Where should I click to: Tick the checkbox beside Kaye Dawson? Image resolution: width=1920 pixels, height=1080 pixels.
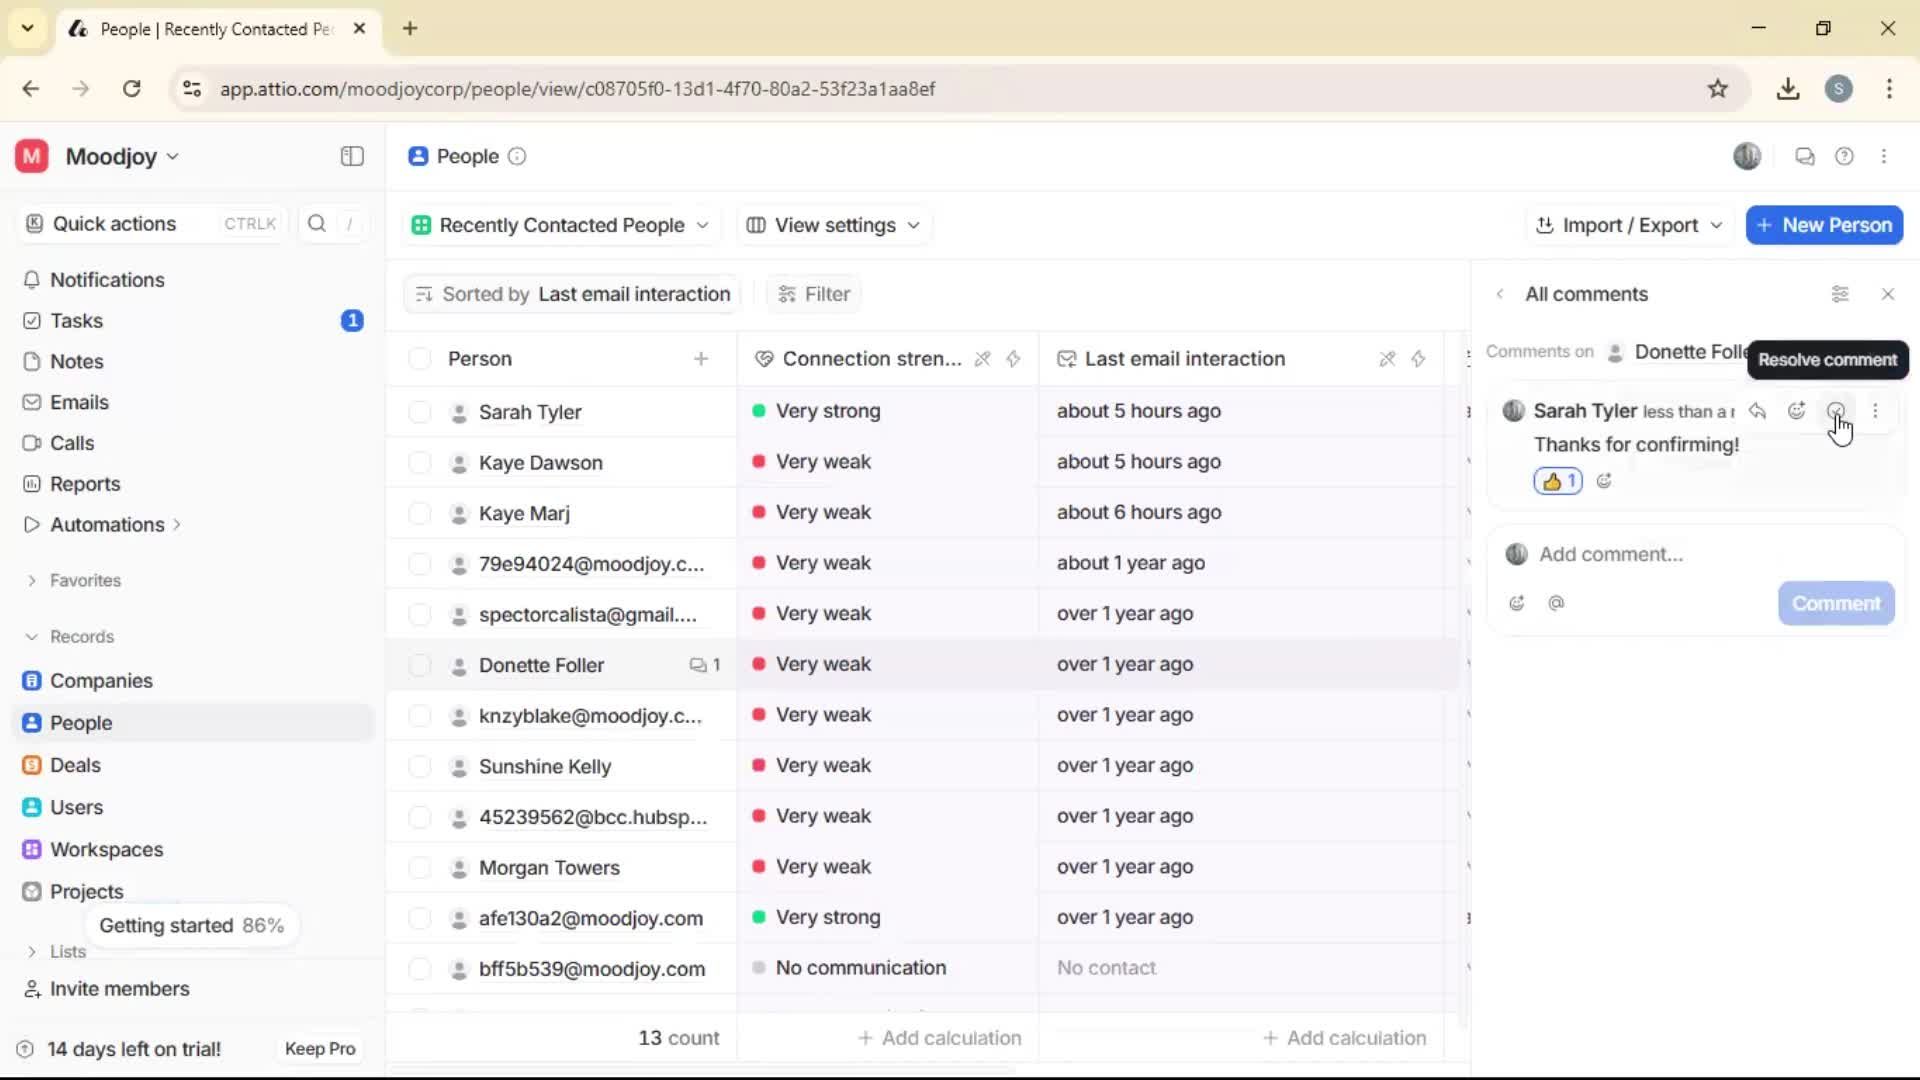click(419, 462)
